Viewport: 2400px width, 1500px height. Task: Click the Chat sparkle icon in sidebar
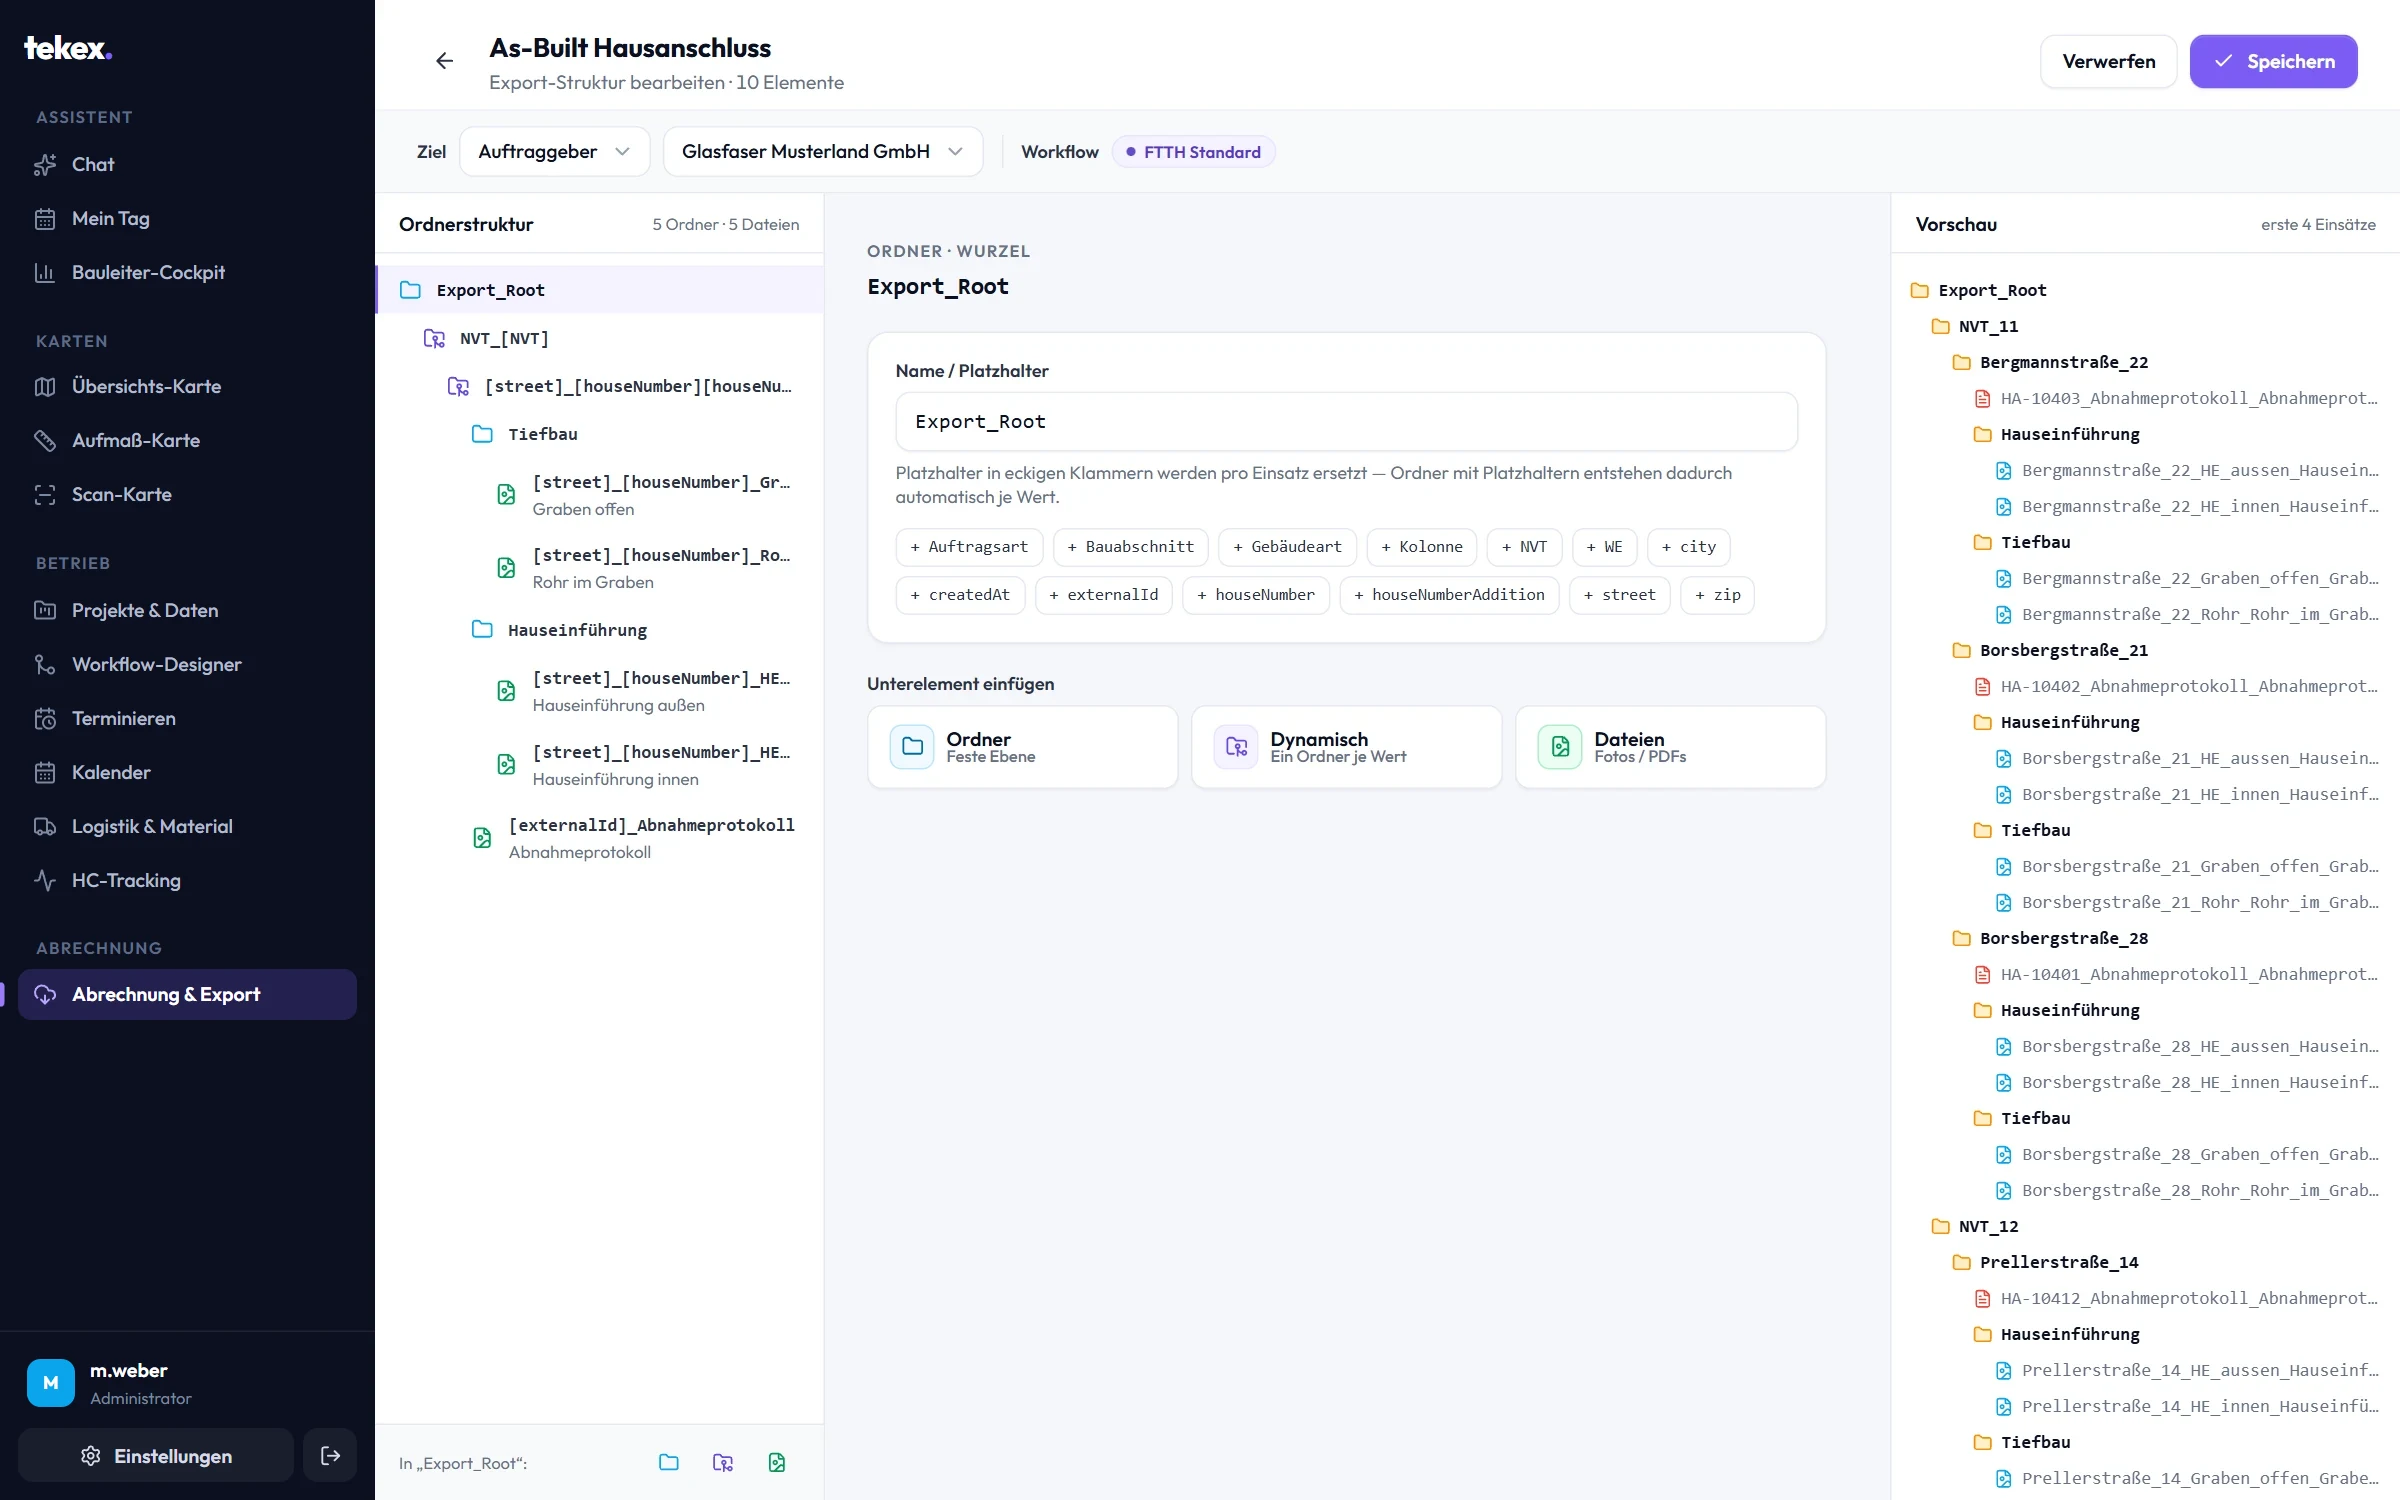[x=45, y=165]
